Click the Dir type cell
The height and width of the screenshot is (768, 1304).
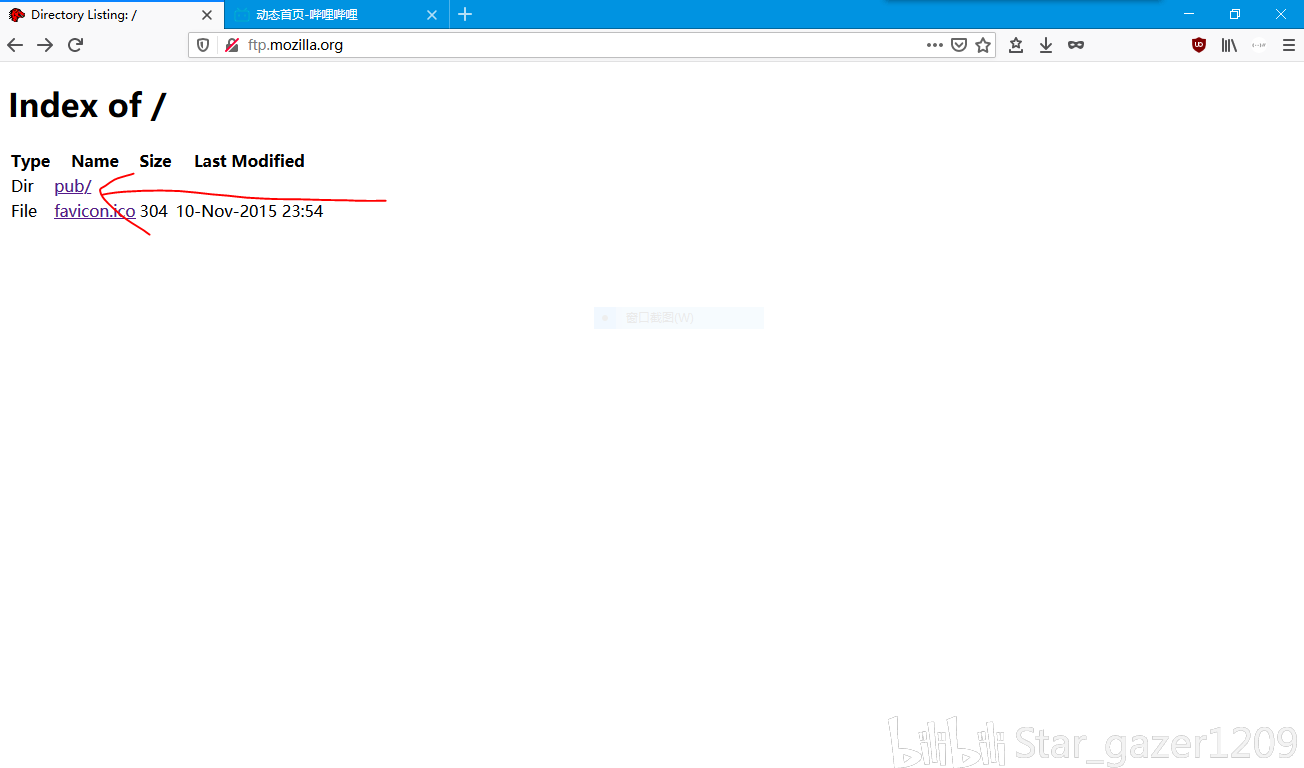(x=22, y=186)
